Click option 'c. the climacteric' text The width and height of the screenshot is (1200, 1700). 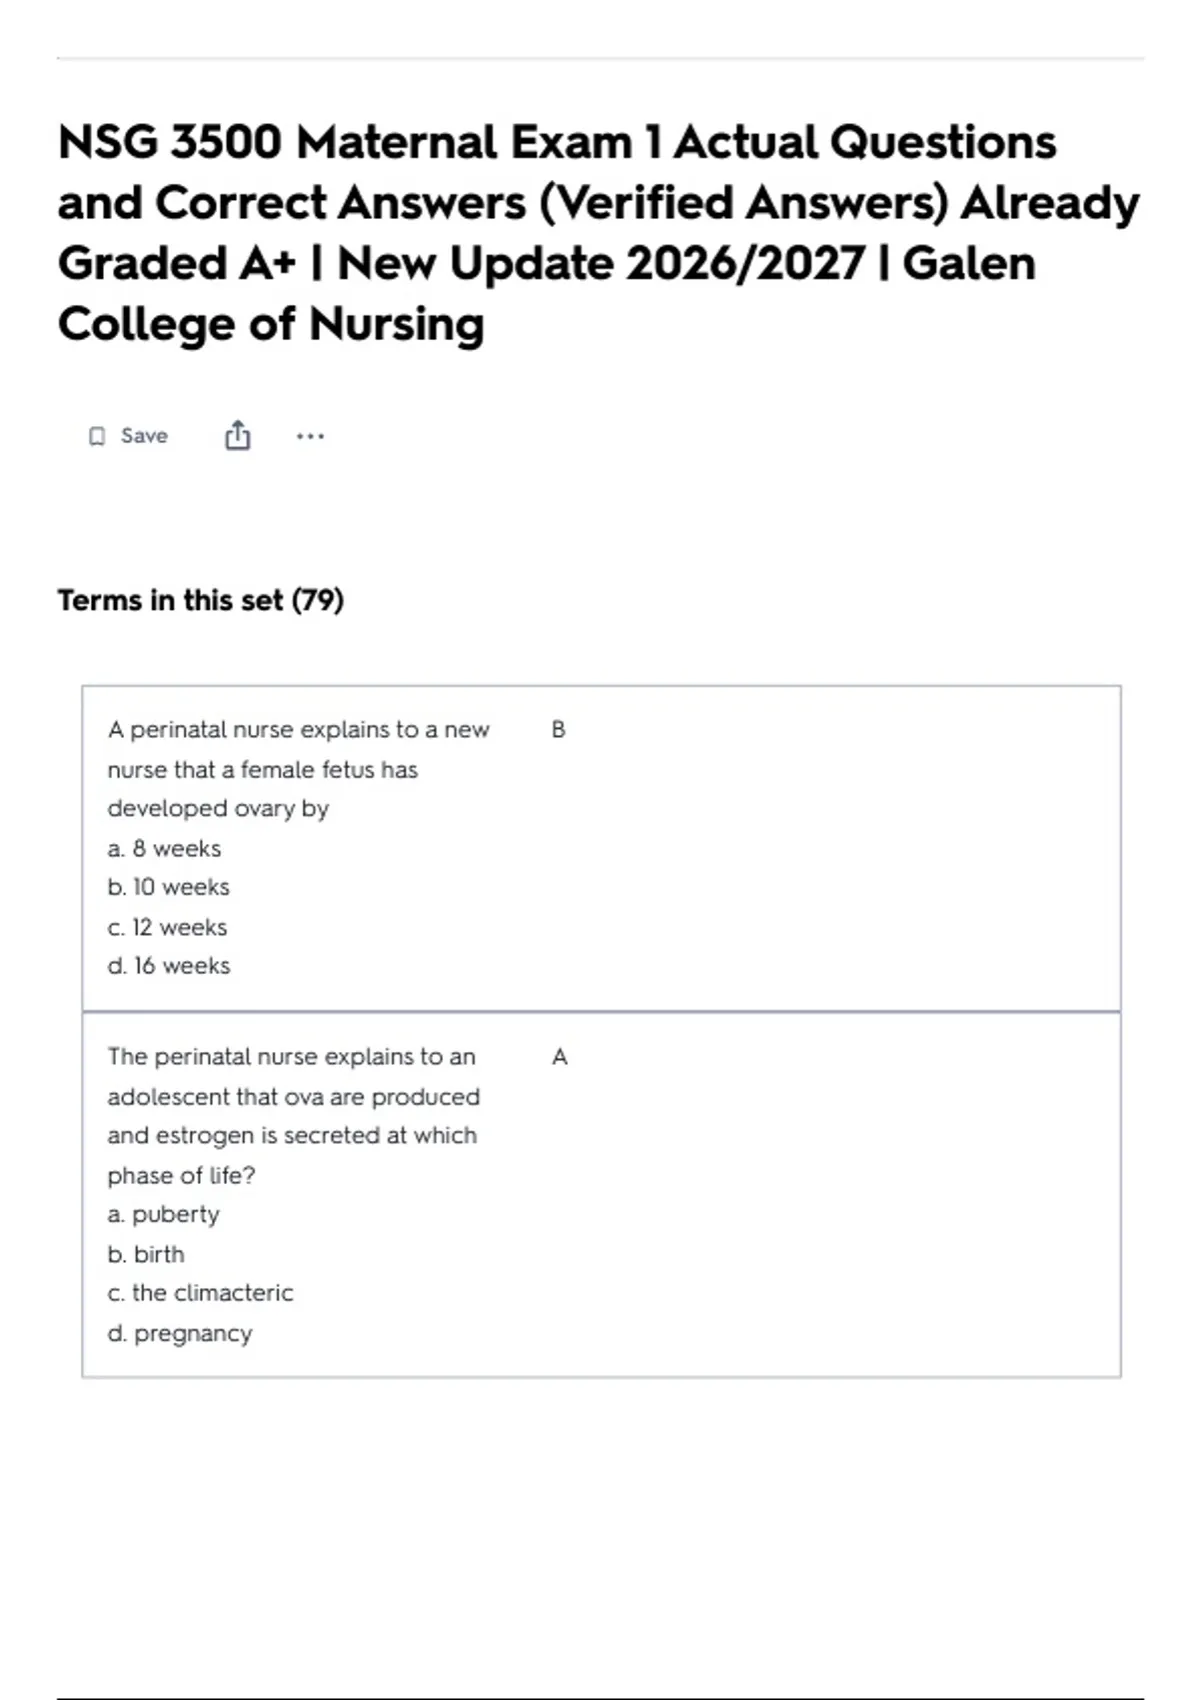[x=200, y=1293]
